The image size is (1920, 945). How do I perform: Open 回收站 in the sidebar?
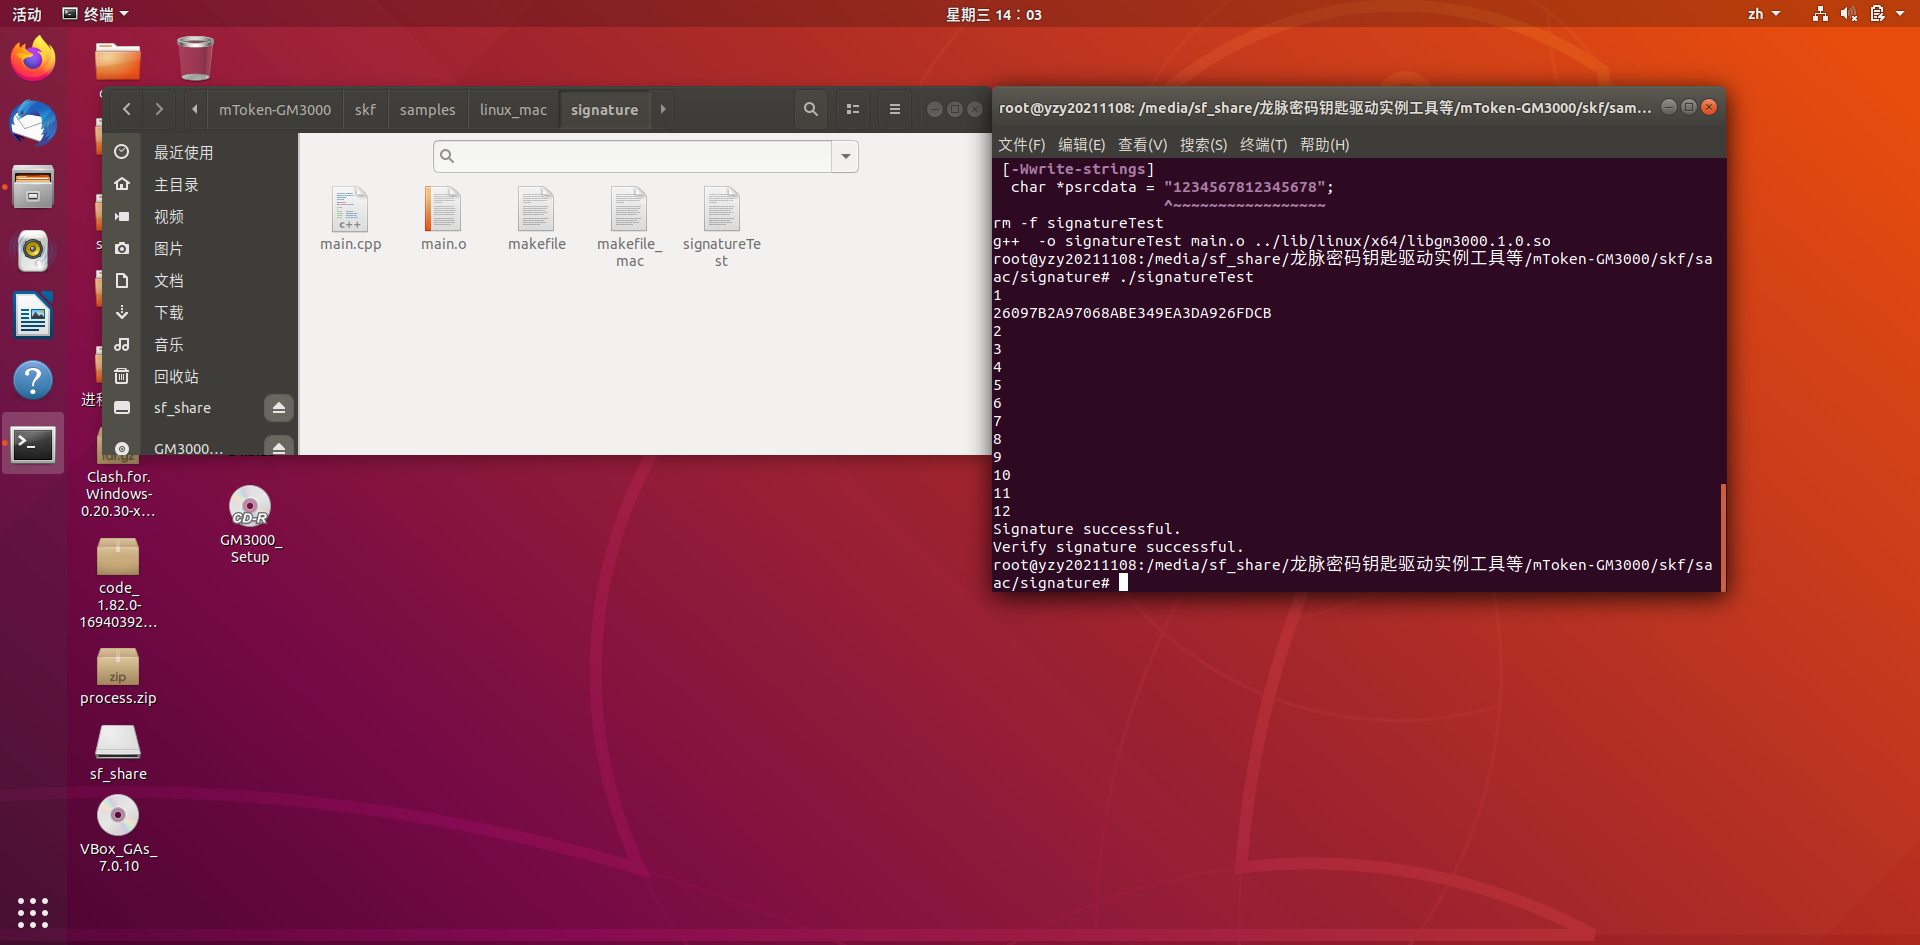200,376
